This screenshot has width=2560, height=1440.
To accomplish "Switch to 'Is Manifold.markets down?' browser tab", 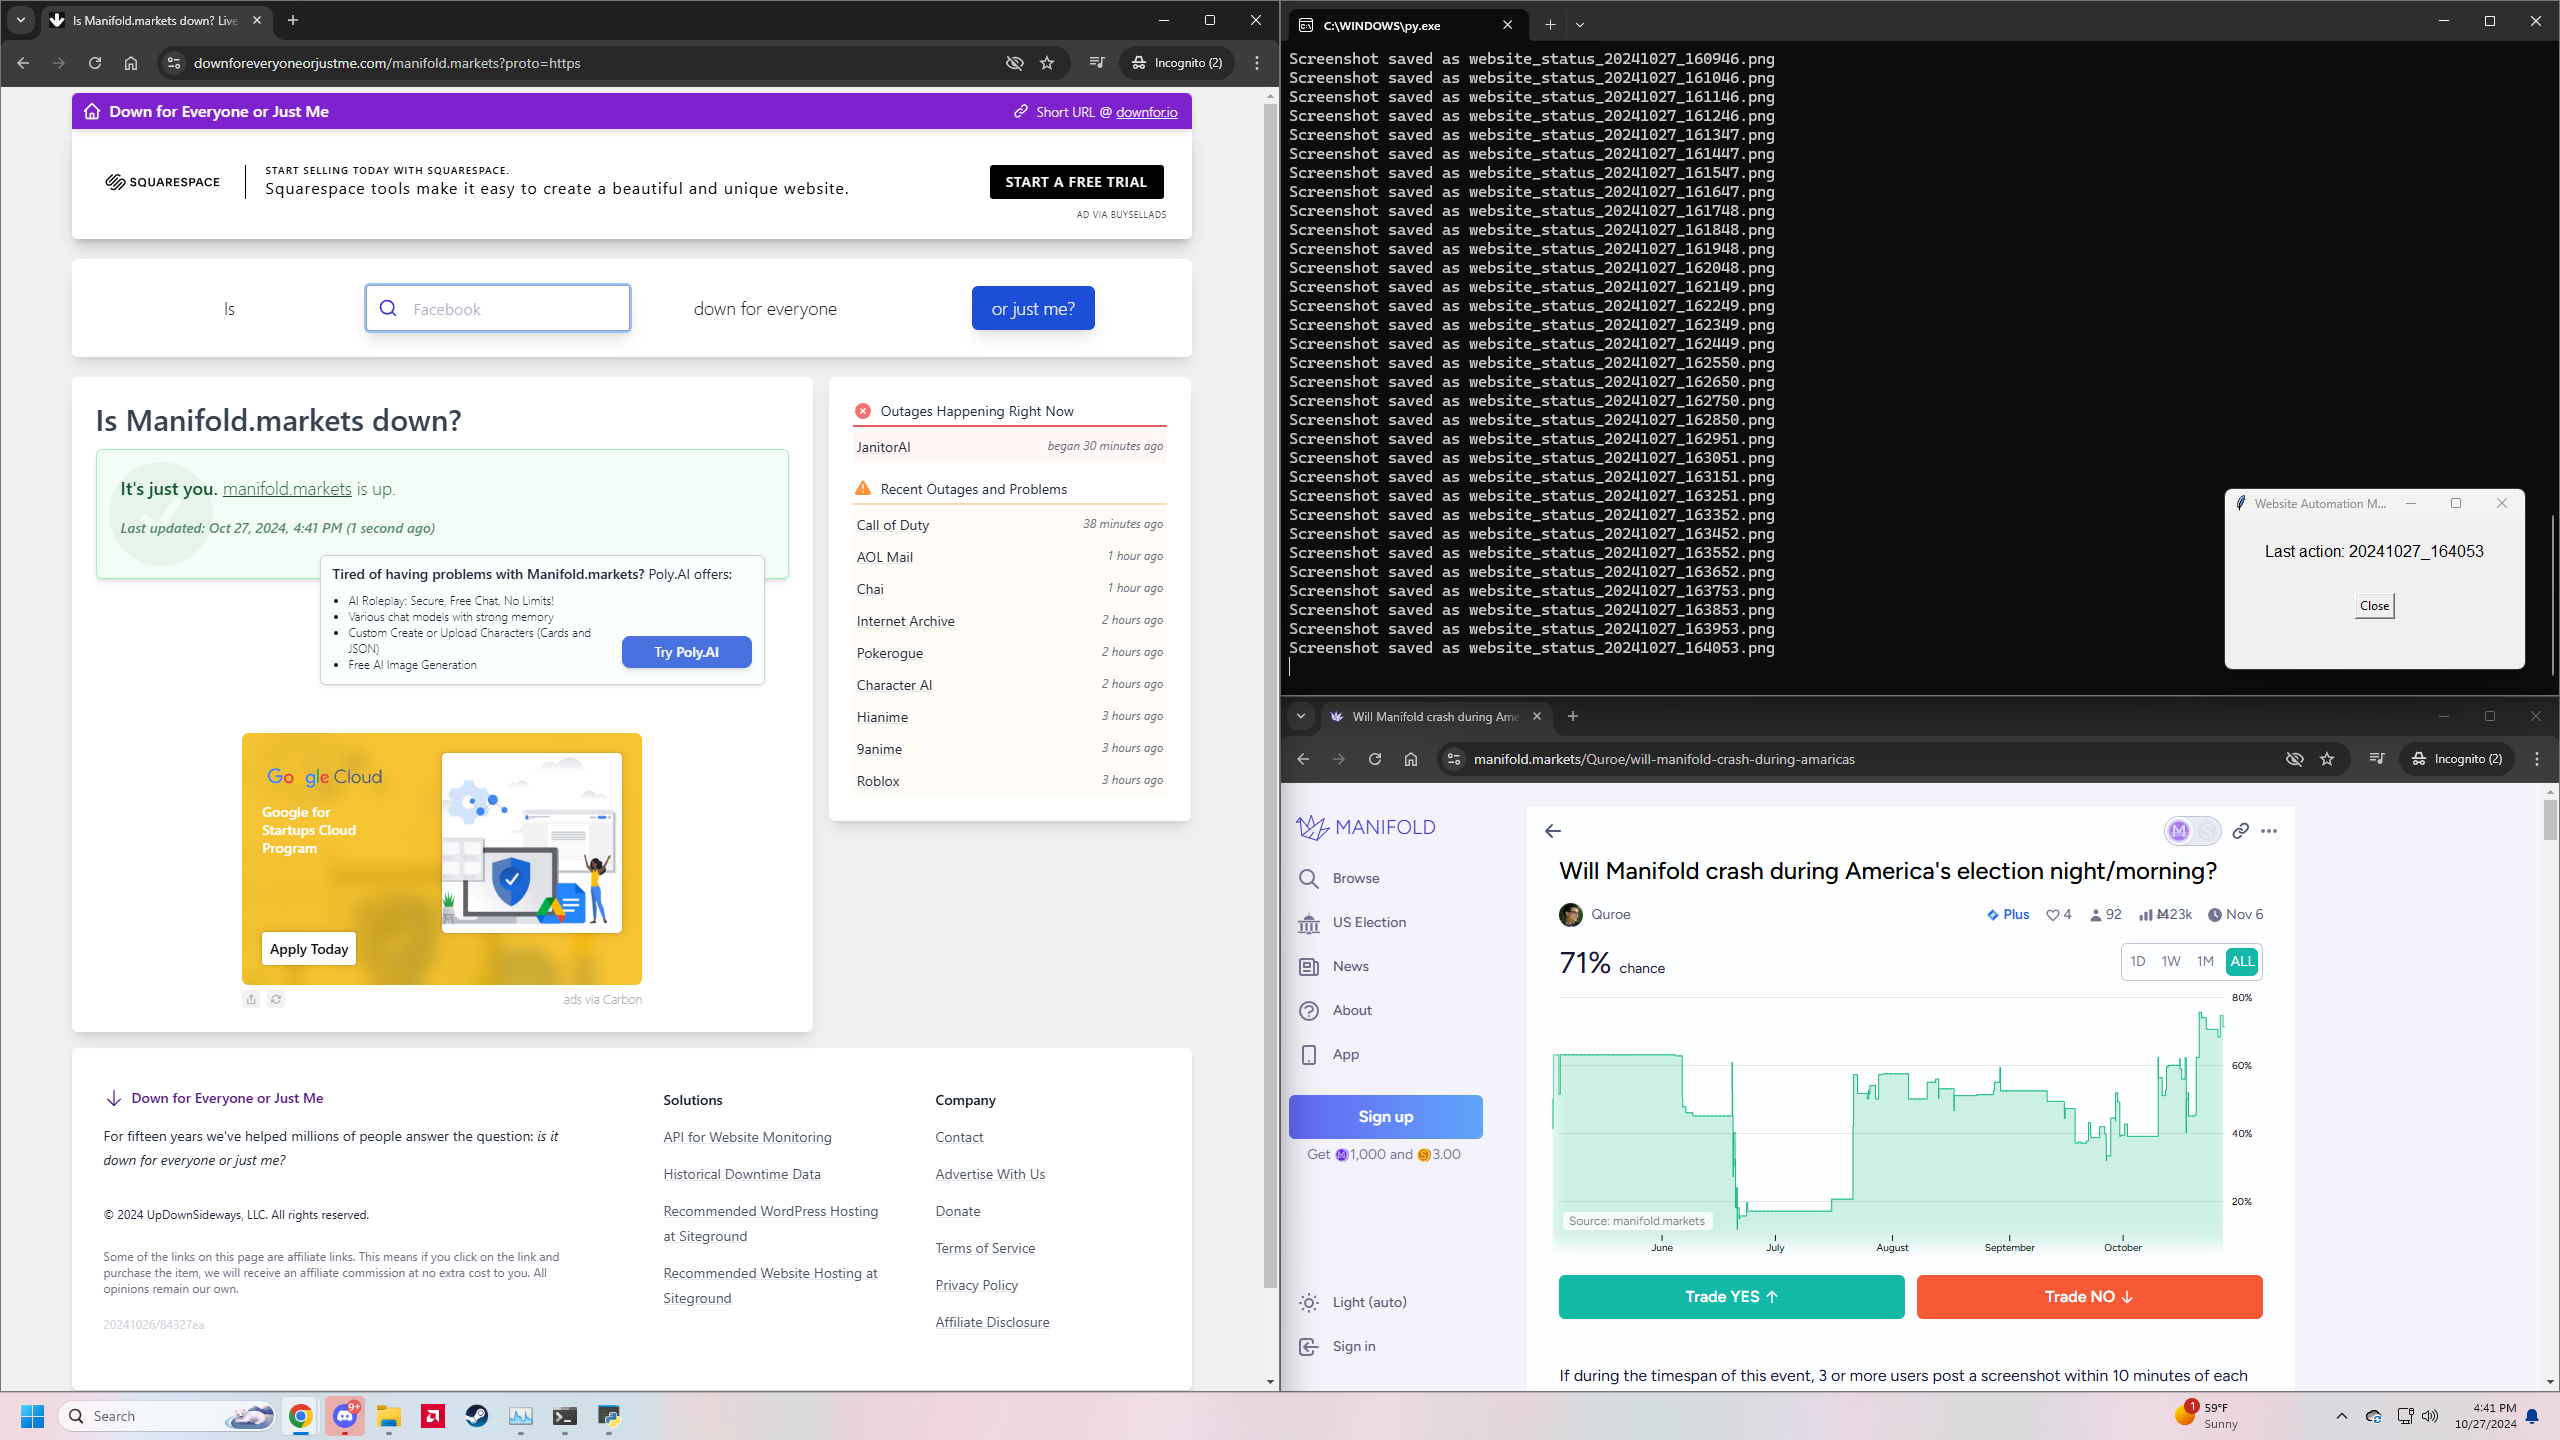I will (157, 20).
